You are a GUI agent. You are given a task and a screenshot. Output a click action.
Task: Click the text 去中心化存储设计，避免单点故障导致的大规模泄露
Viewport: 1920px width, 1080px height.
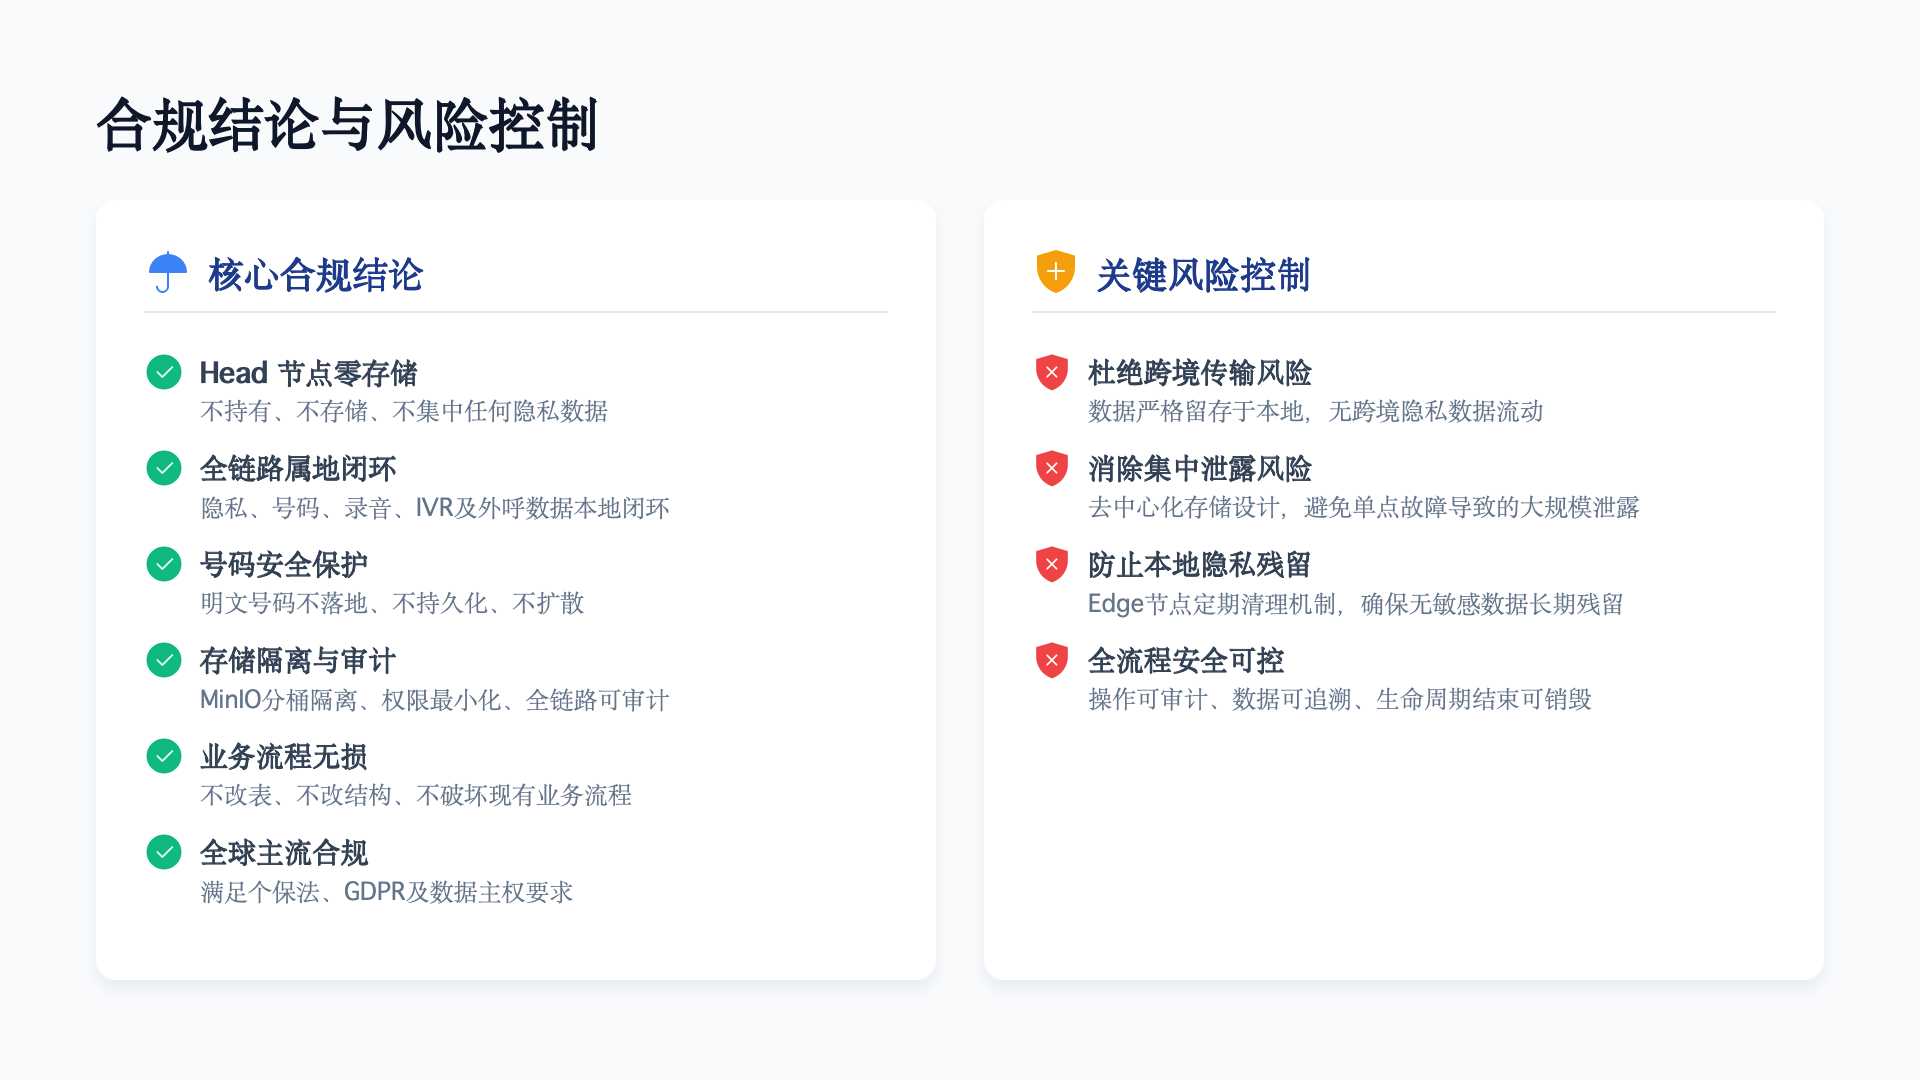(1364, 507)
